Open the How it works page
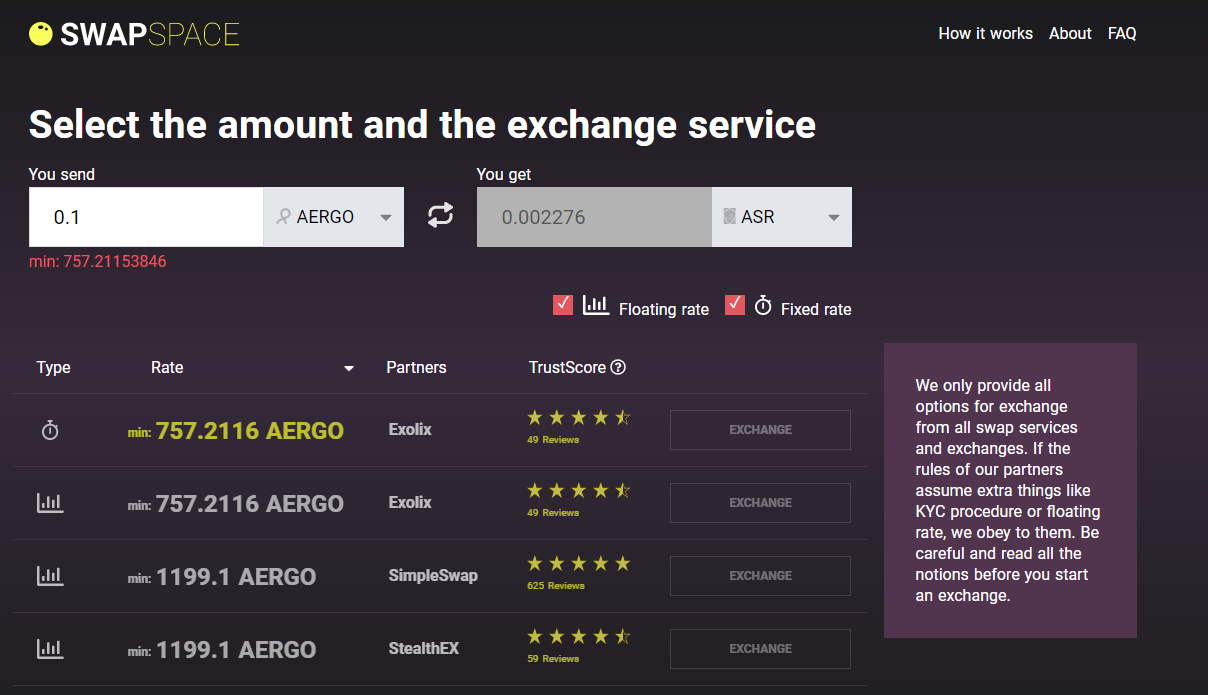The width and height of the screenshot is (1208, 695). (x=985, y=33)
